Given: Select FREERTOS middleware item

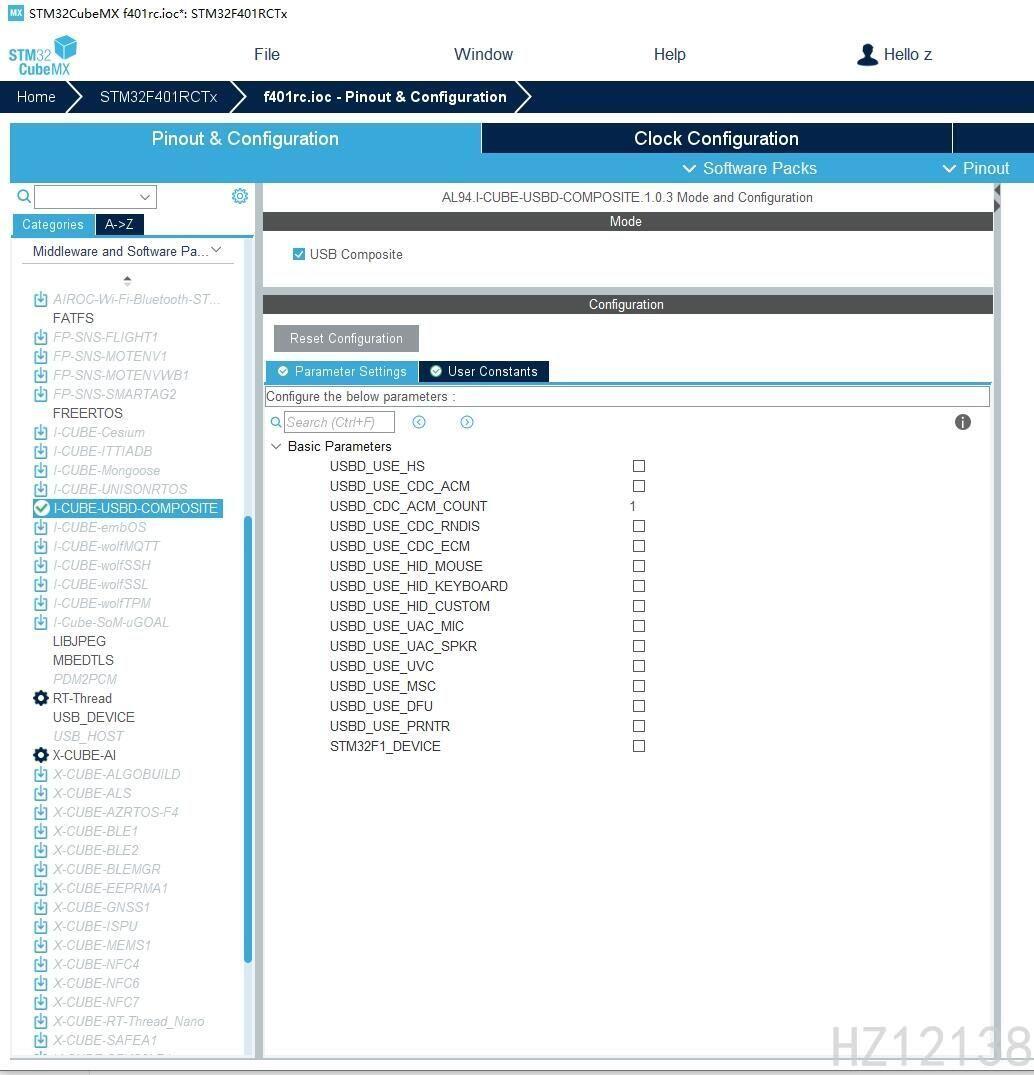Looking at the screenshot, I should coord(88,413).
